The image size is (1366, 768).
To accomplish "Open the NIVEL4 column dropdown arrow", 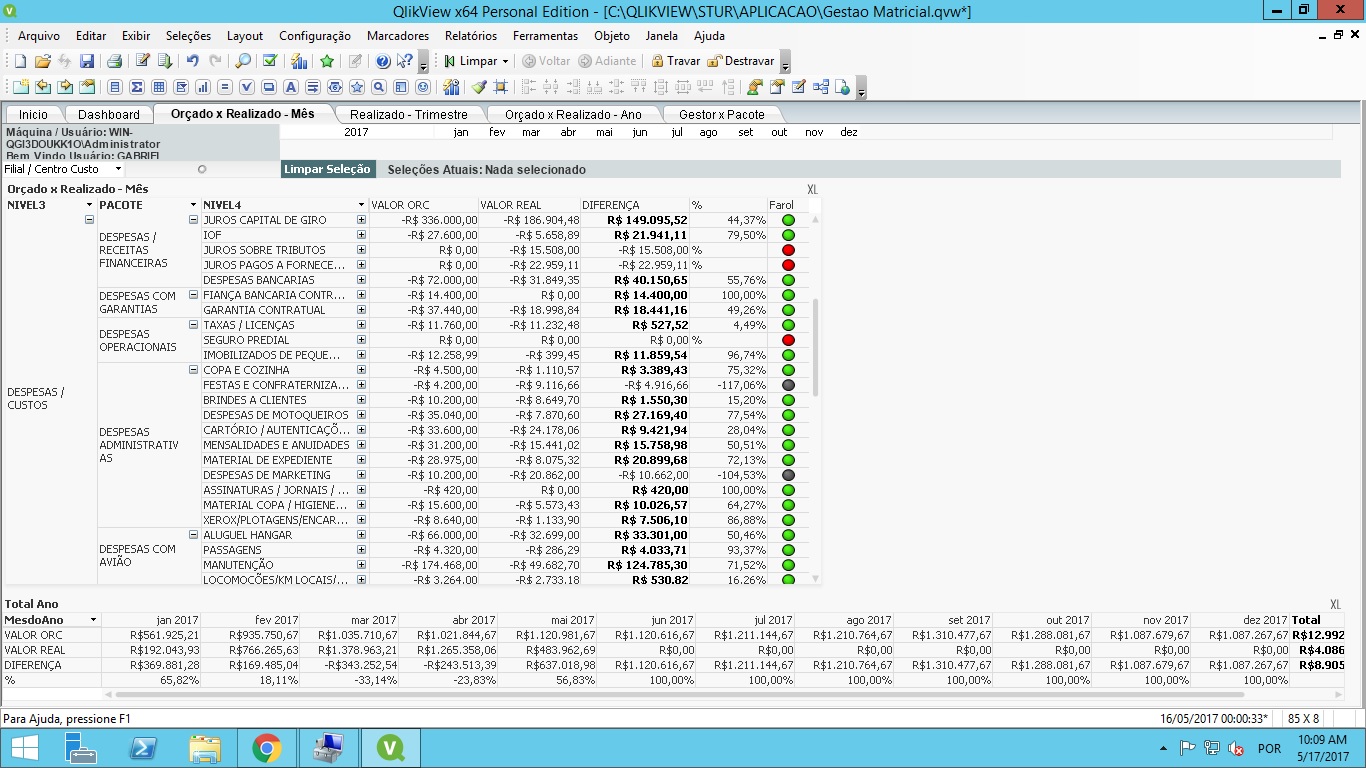I will [361, 205].
